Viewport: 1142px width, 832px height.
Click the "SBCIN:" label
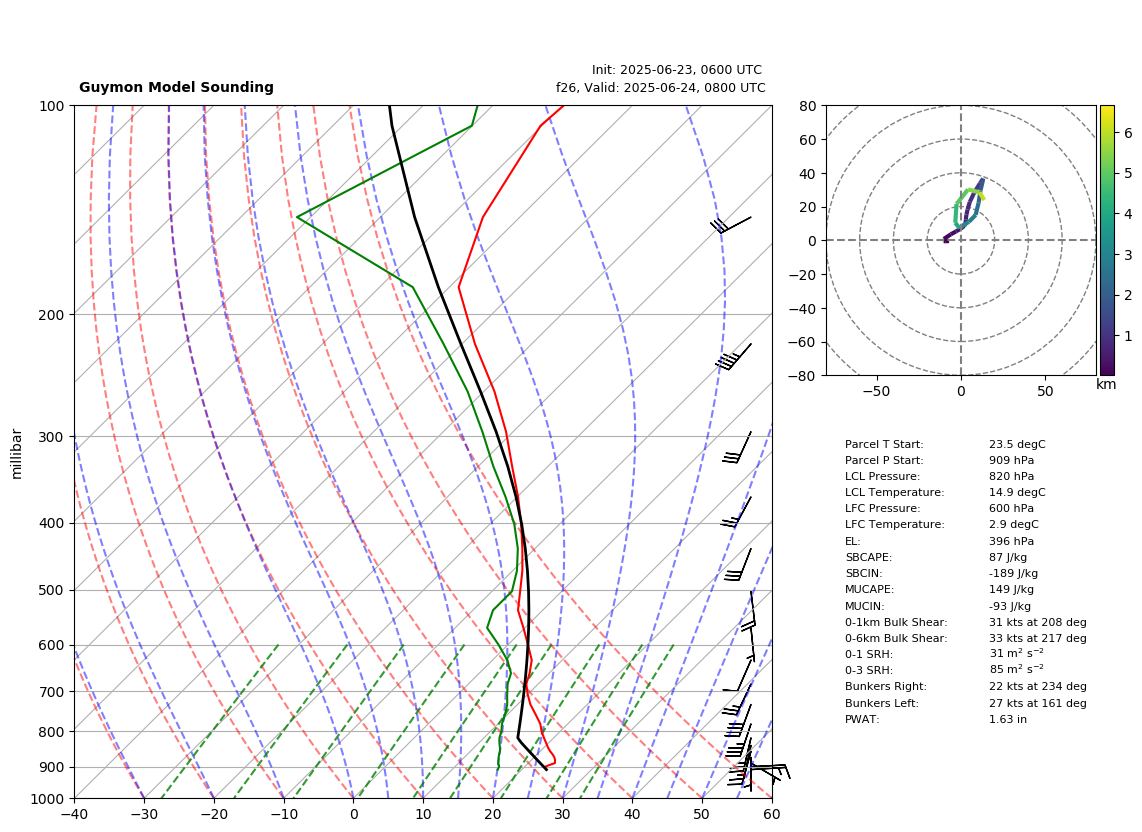tap(864, 573)
